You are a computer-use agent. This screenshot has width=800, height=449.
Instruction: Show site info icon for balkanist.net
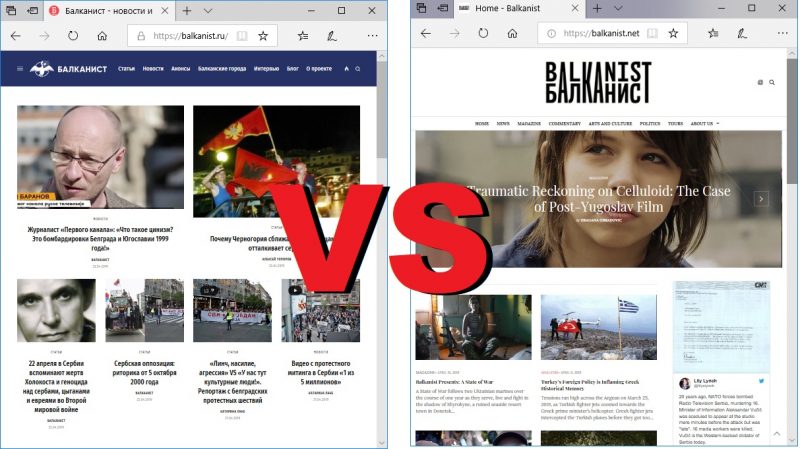pos(552,34)
